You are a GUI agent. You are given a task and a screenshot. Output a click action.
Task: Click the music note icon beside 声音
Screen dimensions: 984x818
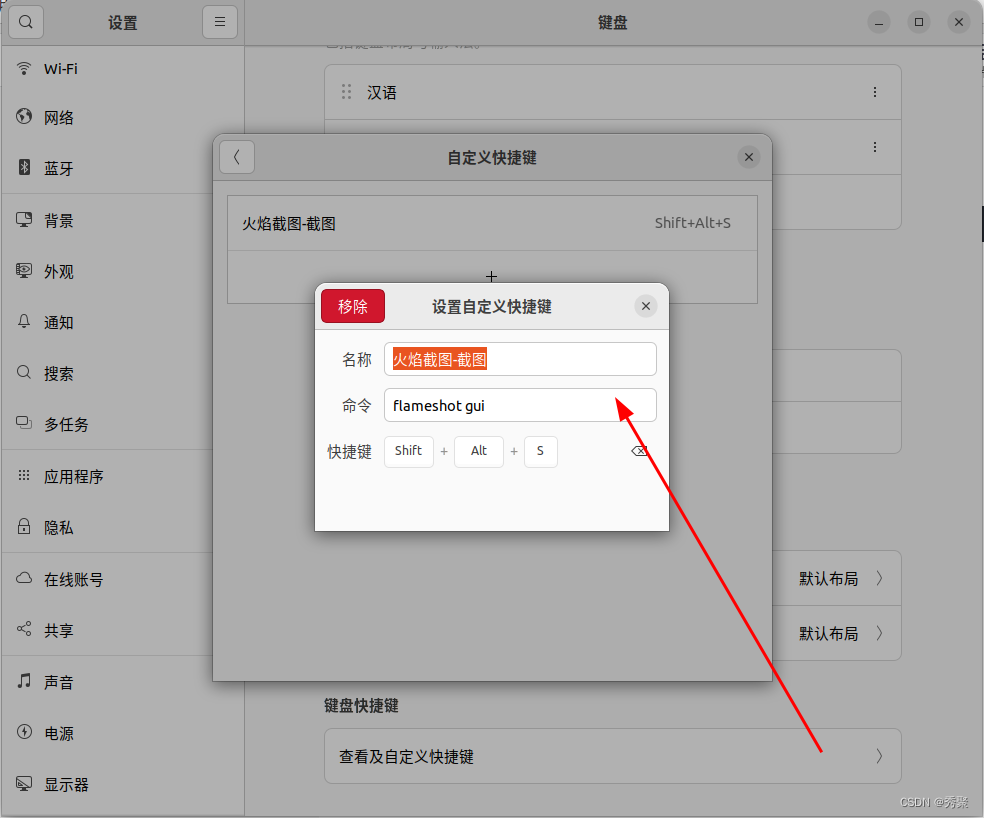(24, 681)
